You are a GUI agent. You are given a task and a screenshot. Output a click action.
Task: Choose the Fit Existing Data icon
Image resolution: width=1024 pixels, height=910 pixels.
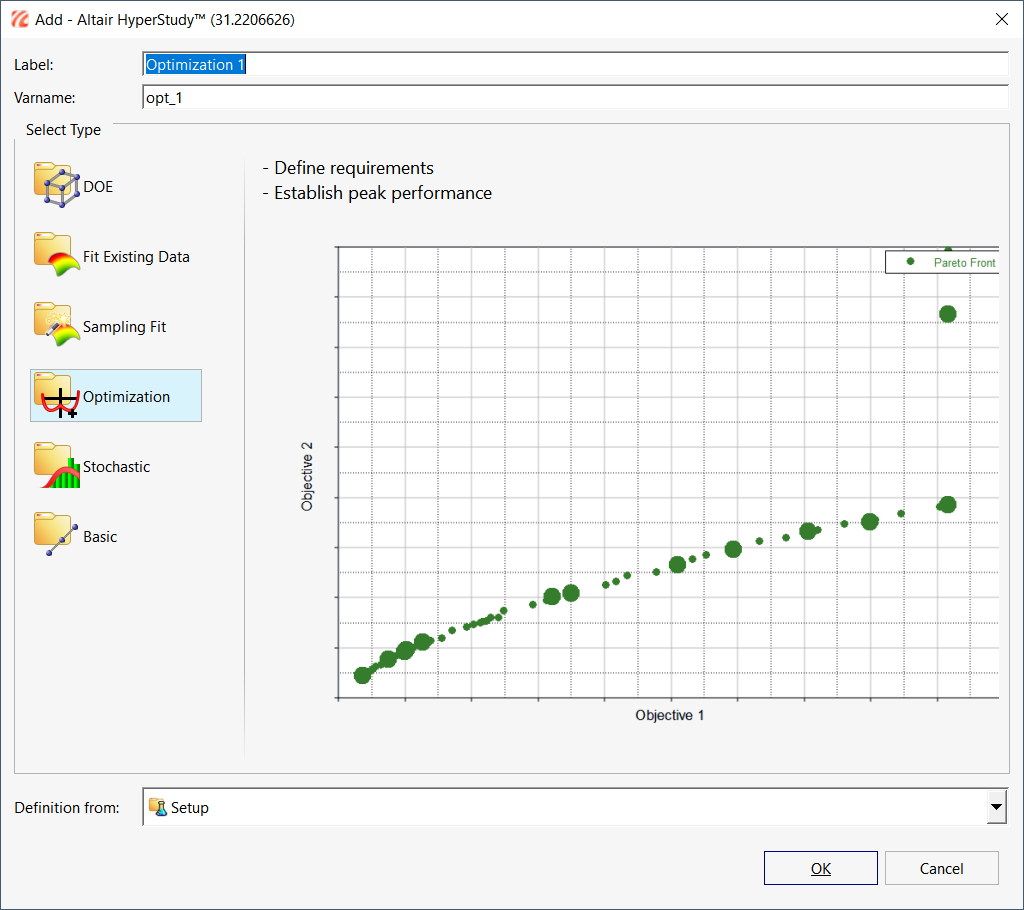(57, 256)
